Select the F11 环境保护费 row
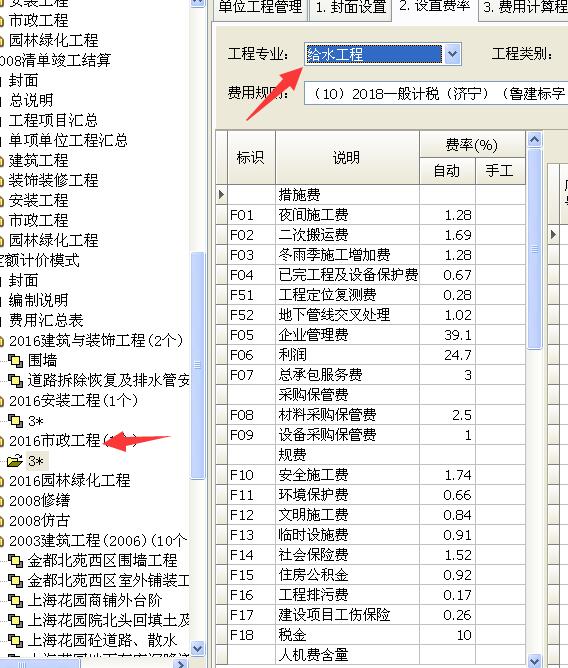Viewport: 568px width, 668px height. click(x=372, y=495)
